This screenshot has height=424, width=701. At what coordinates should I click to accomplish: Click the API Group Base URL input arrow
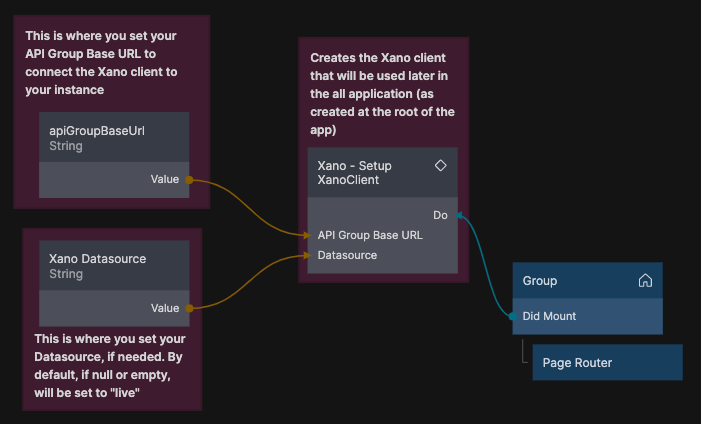(x=307, y=235)
